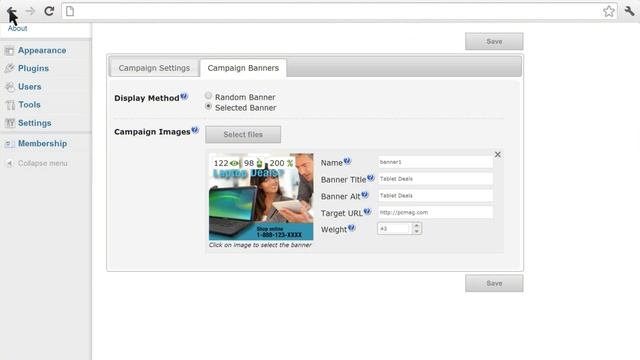Screen dimensions: 640x360
Task: Click the browser forward arrow
Action: pyautogui.click(x=30, y=11)
